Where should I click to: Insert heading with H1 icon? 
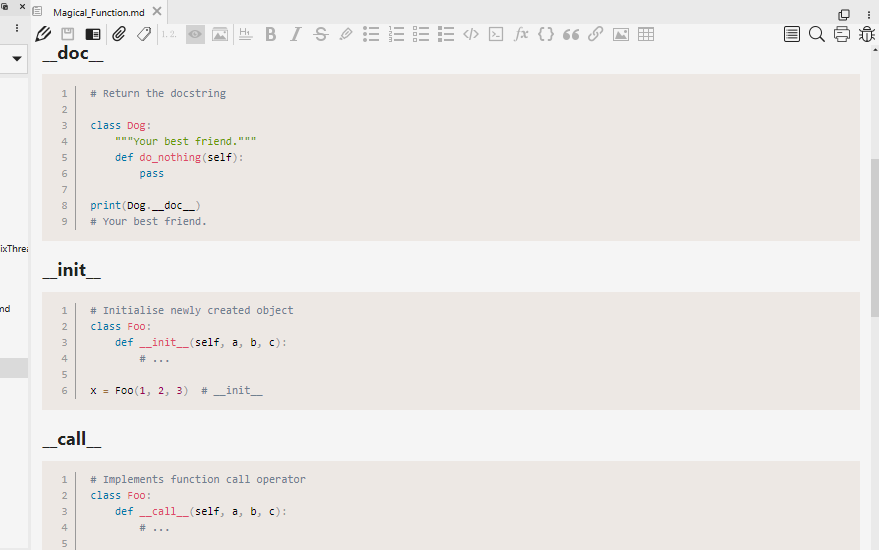(x=246, y=34)
